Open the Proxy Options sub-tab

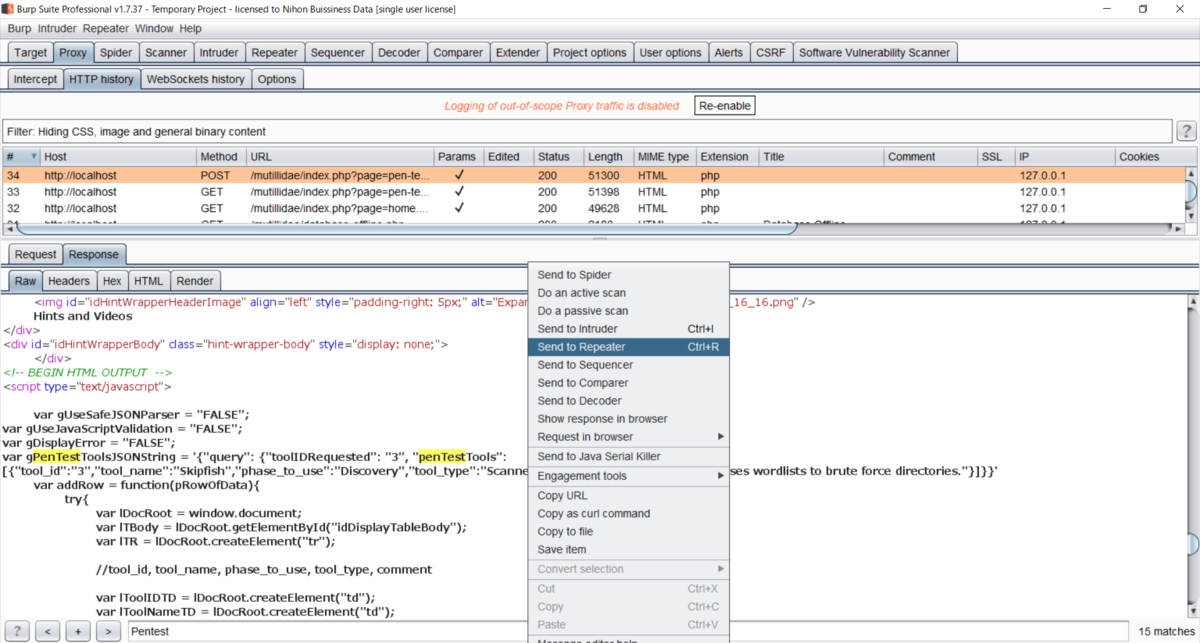point(277,79)
